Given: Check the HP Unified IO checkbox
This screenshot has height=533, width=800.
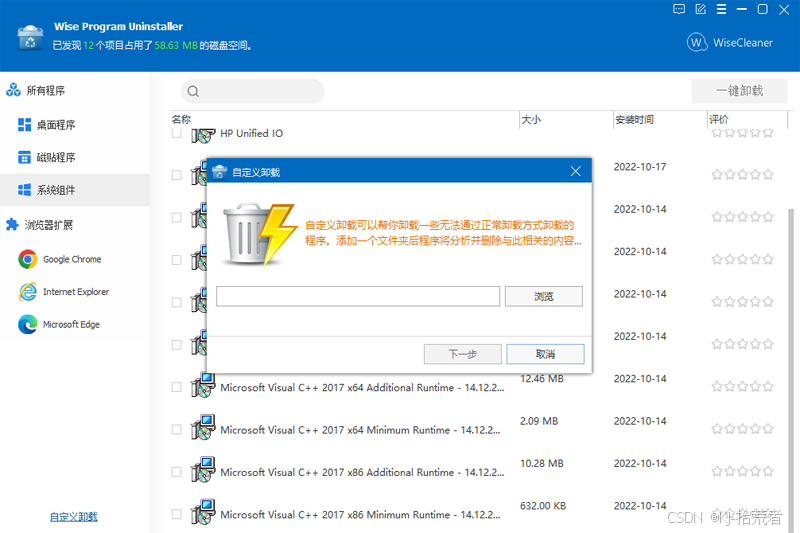Looking at the screenshot, I should pos(177,133).
